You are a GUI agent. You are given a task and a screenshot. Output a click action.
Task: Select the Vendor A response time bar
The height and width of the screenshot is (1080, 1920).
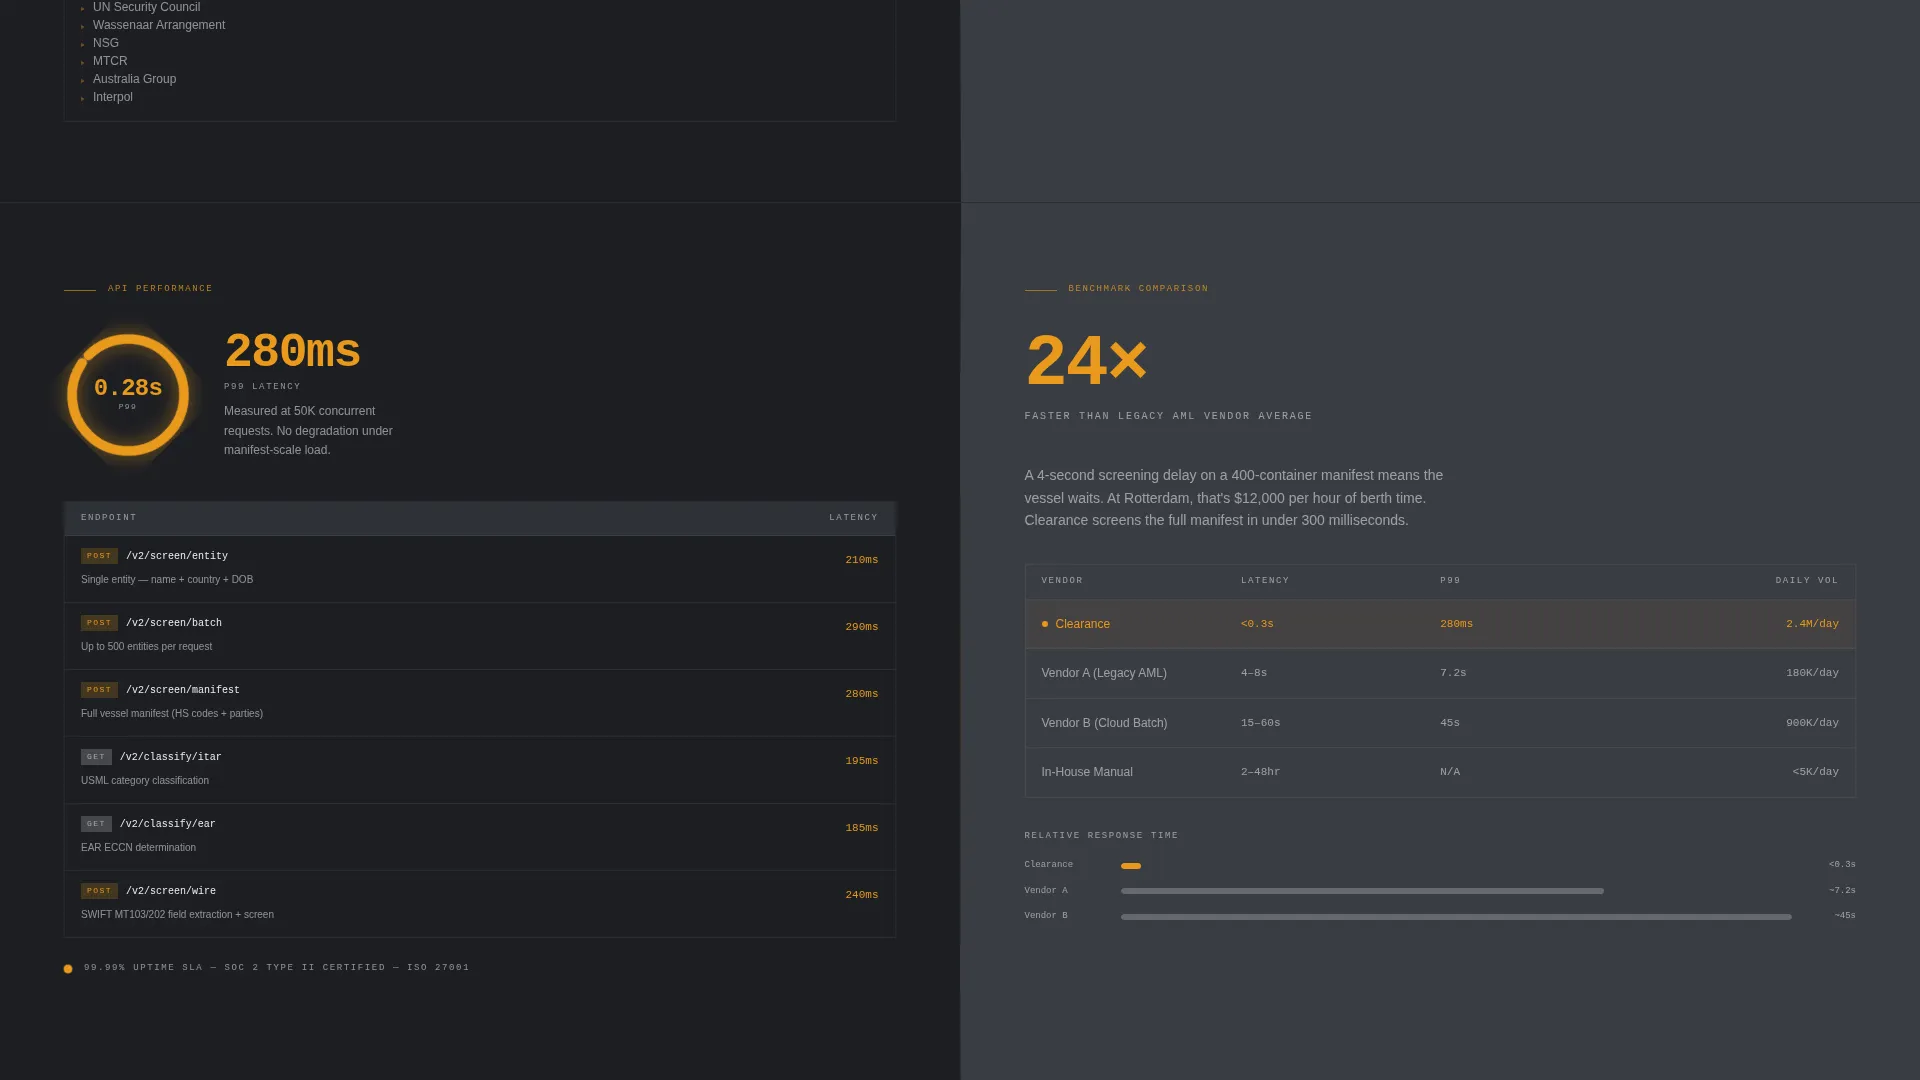pyautogui.click(x=1362, y=891)
